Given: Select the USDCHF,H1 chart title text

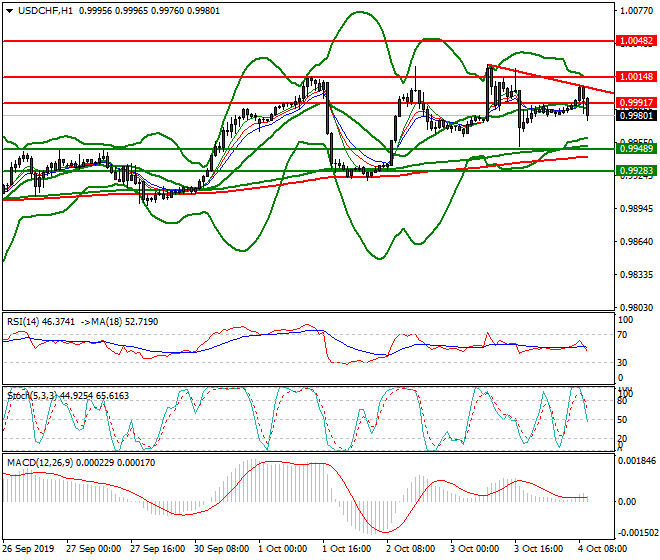Looking at the screenshot, I should click(x=45, y=11).
